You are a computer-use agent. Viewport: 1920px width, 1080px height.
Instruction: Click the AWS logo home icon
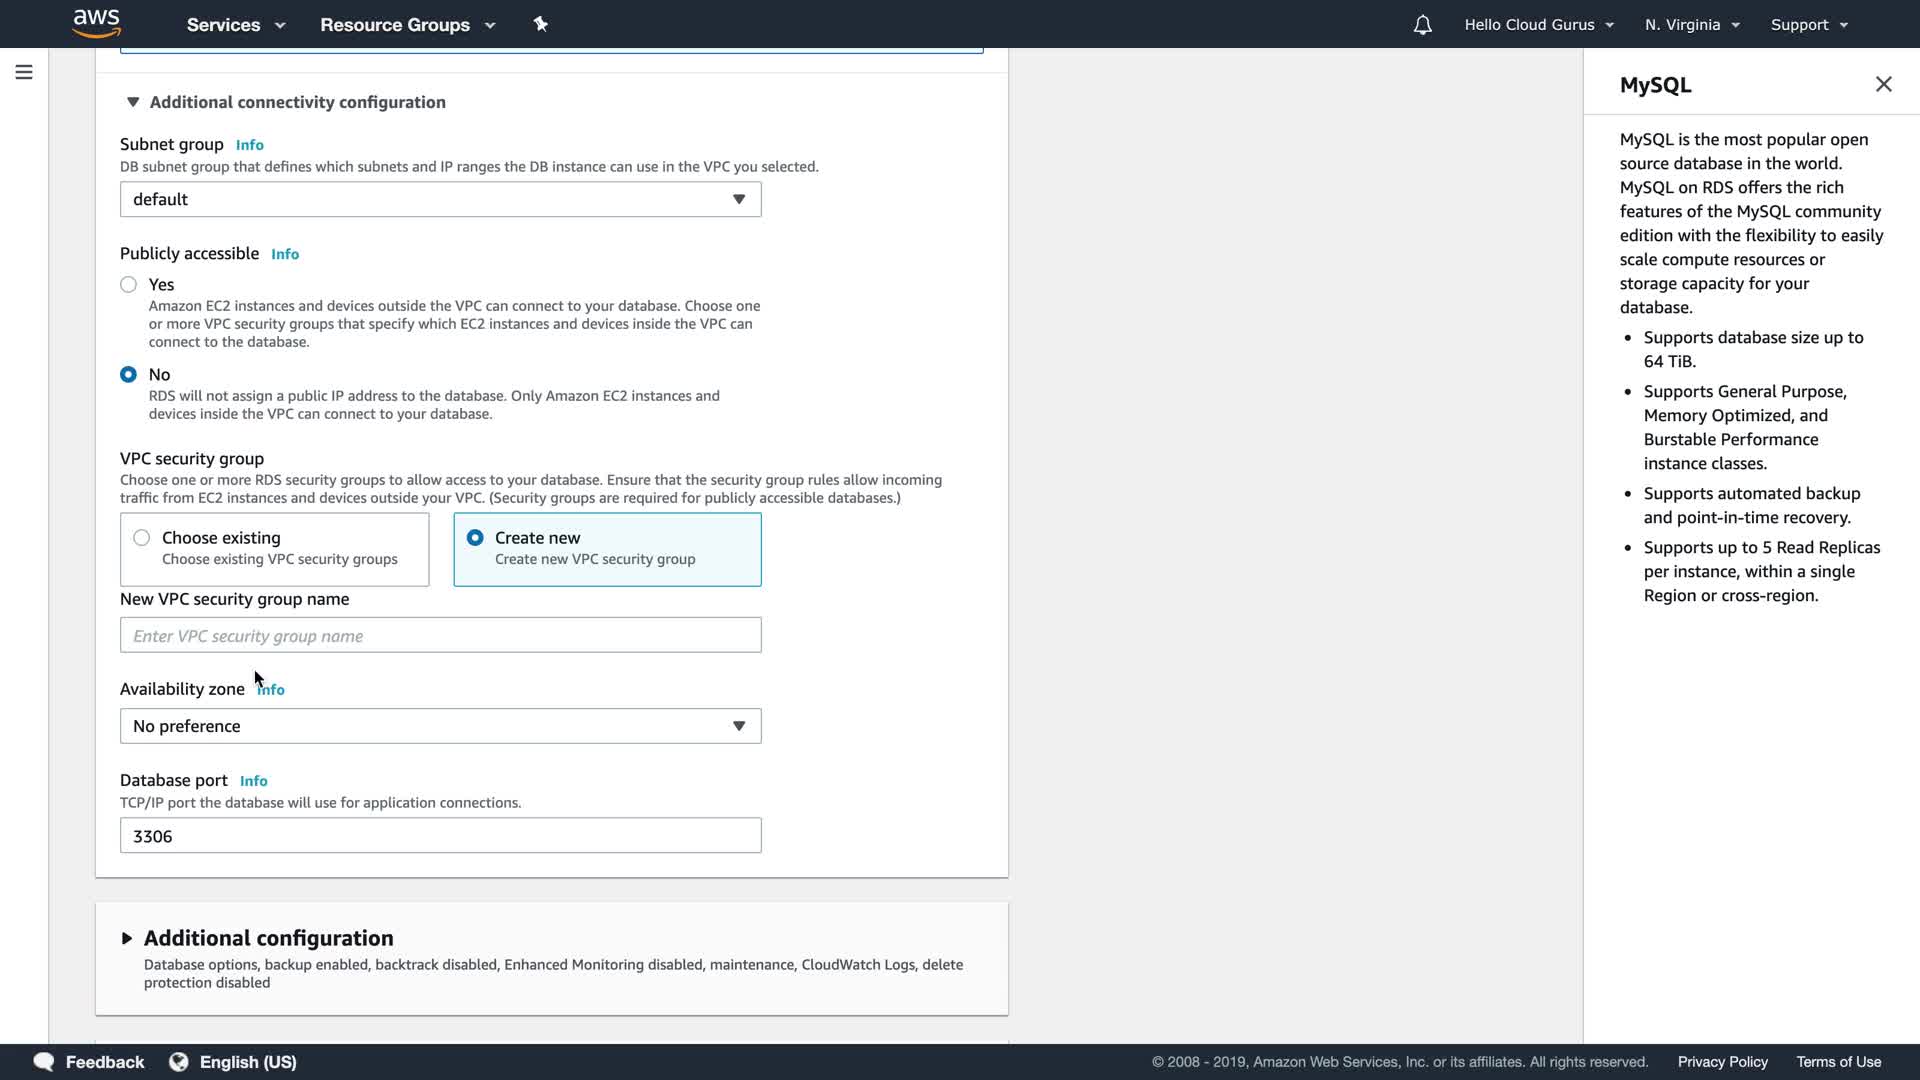pos(97,23)
